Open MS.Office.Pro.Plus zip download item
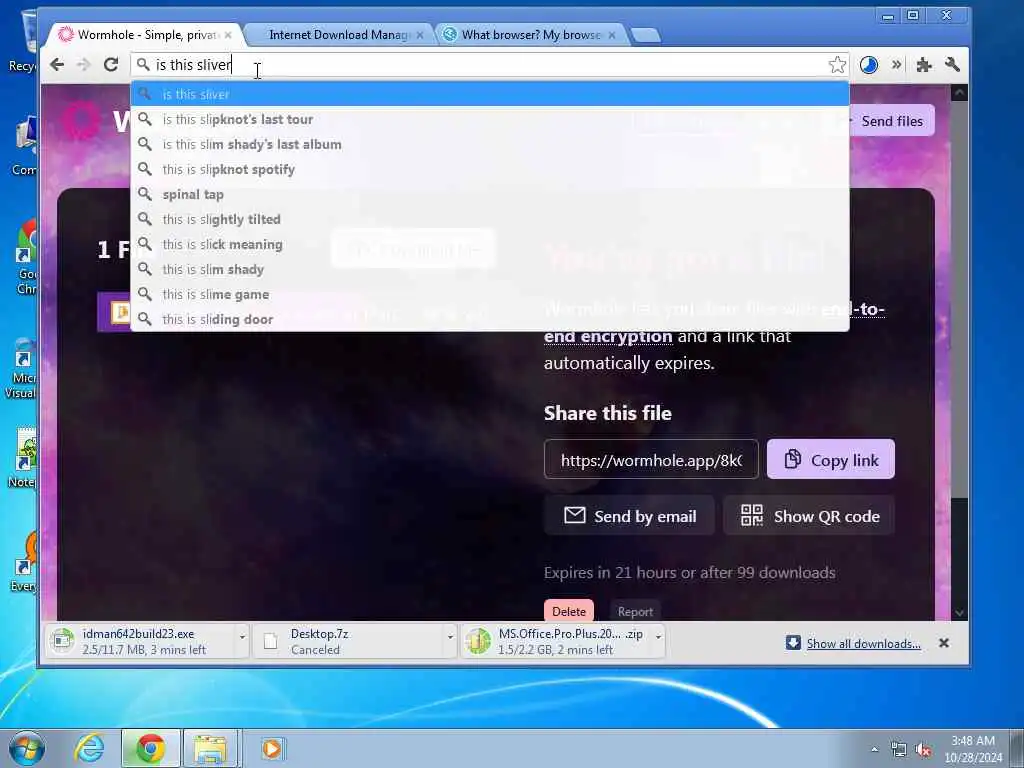This screenshot has width=1024, height=768. click(557, 641)
